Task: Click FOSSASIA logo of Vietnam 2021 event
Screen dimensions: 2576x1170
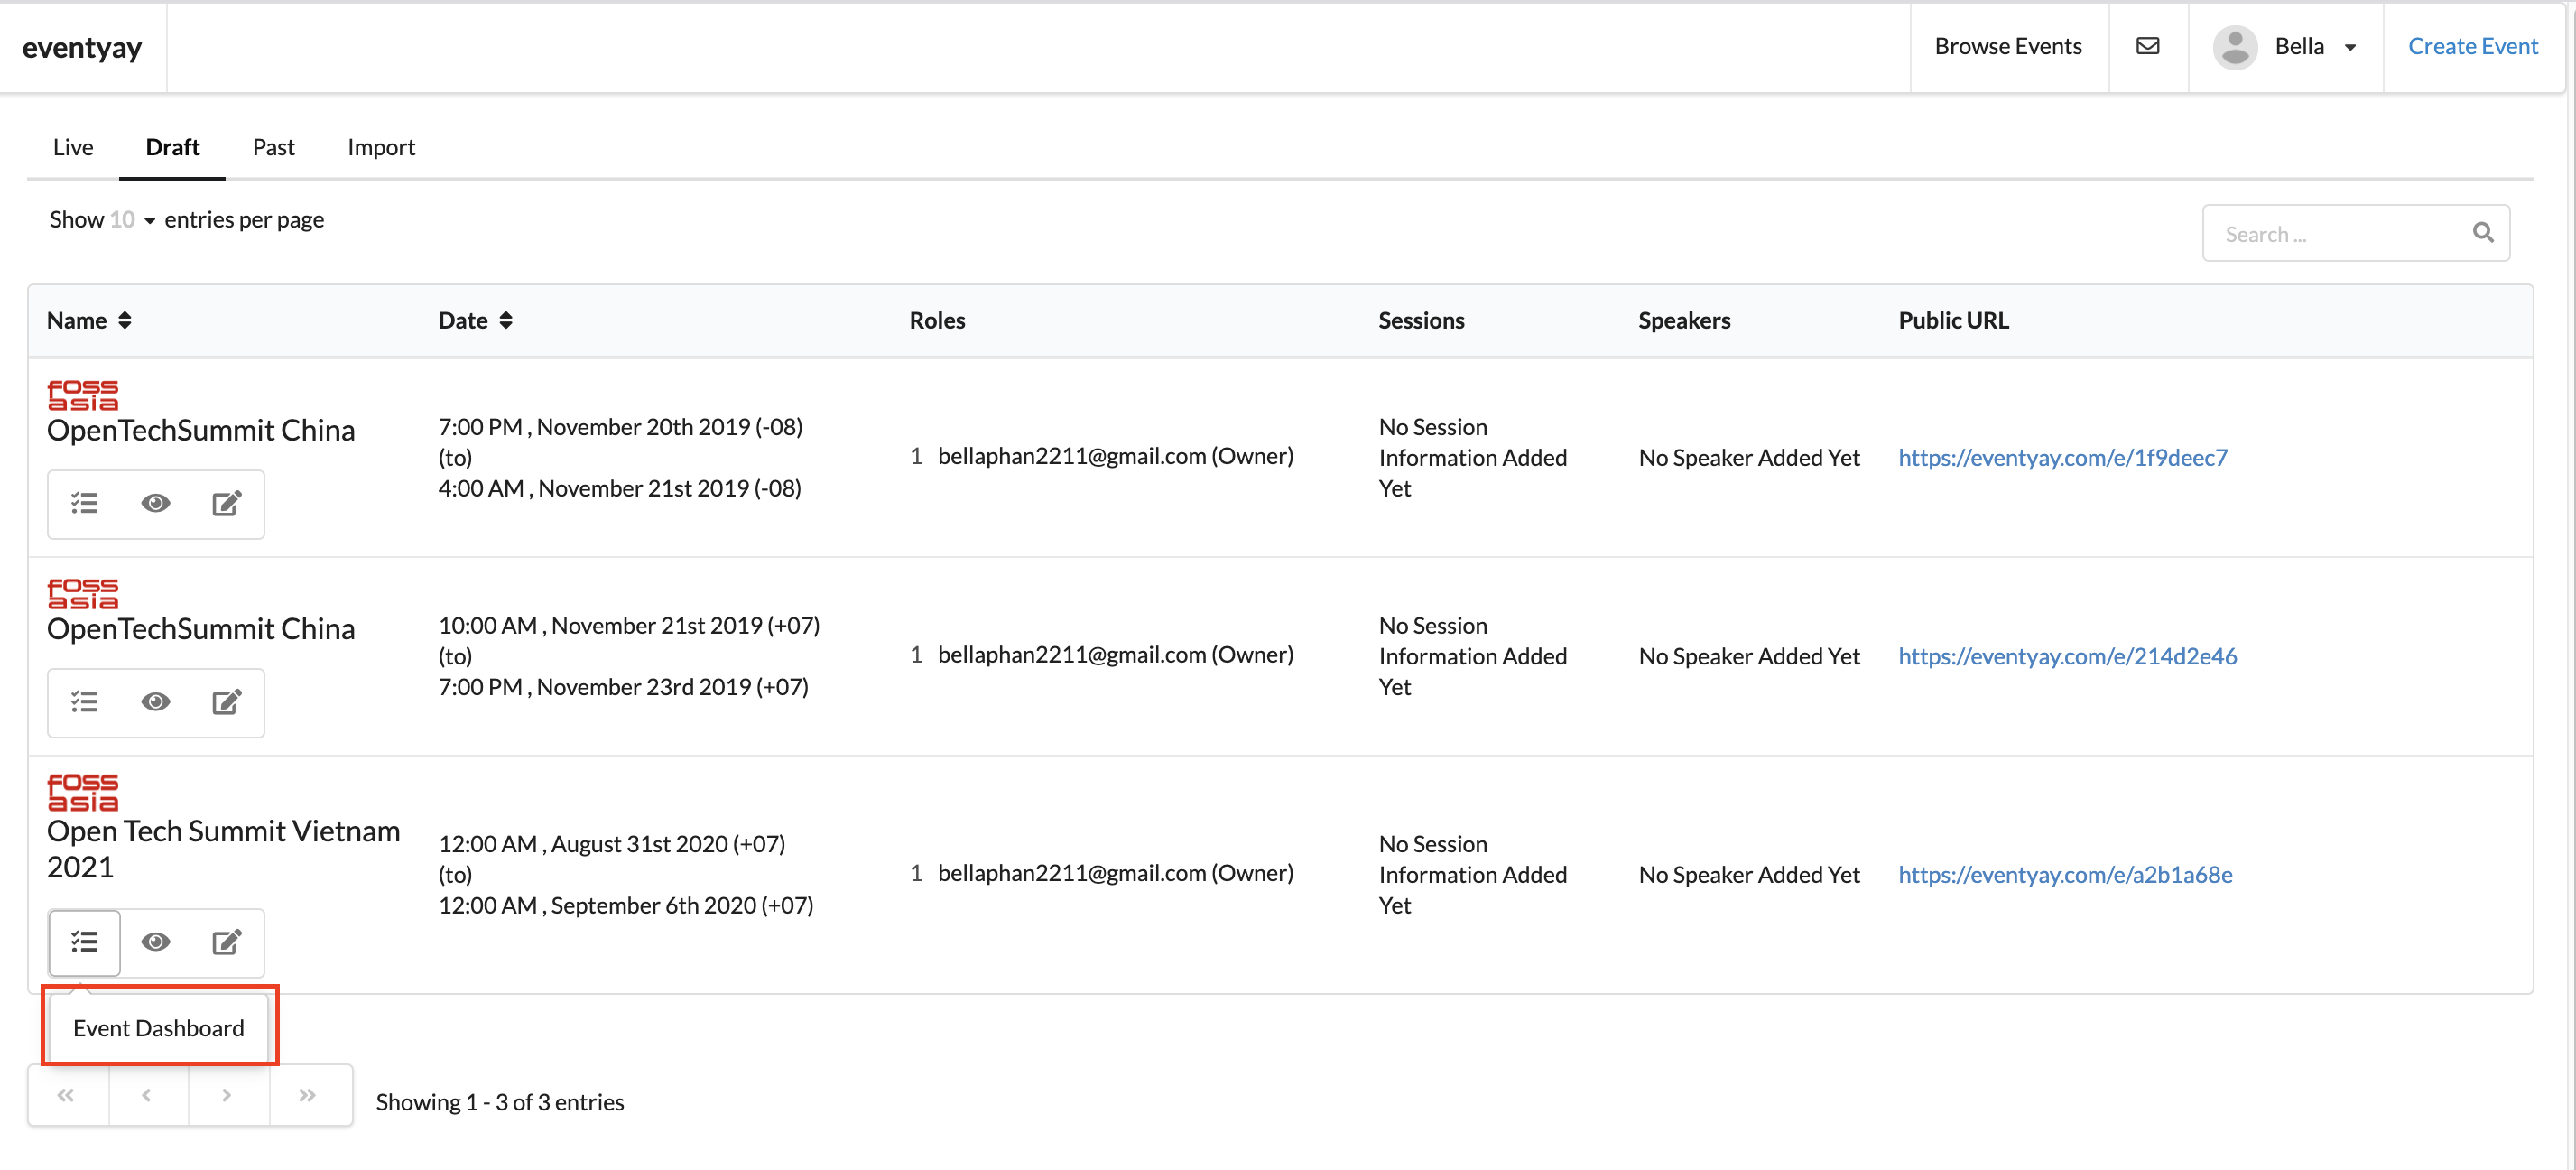Action: click(x=83, y=792)
